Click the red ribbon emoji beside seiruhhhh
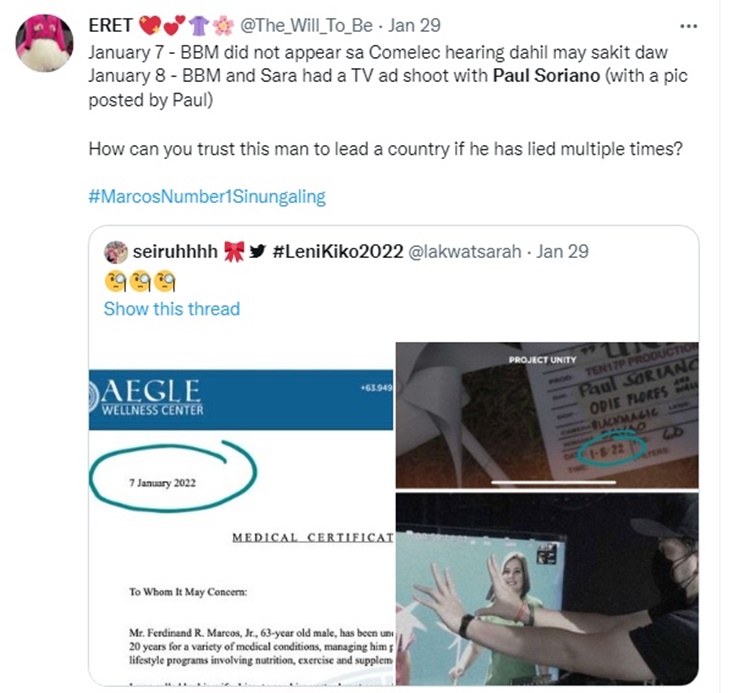Screen dimensions: 750x693 tap(234, 252)
